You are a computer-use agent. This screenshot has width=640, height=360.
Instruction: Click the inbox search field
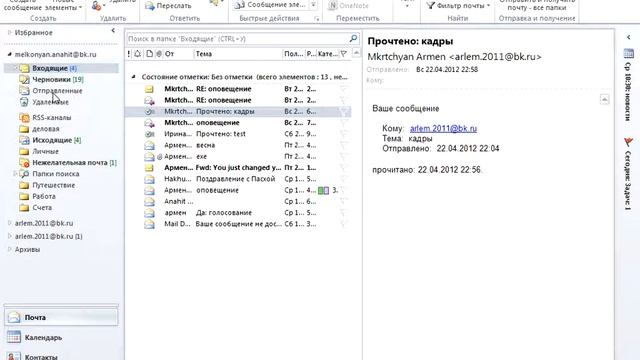coord(237,39)
